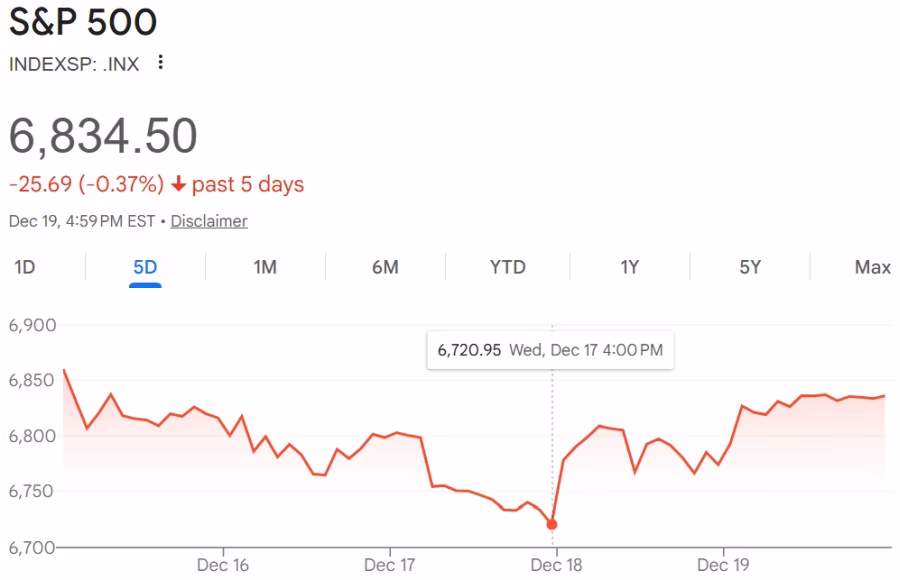Switch chart to 6M range
Viewport: 900px width, 580px height.
[385, 267]
